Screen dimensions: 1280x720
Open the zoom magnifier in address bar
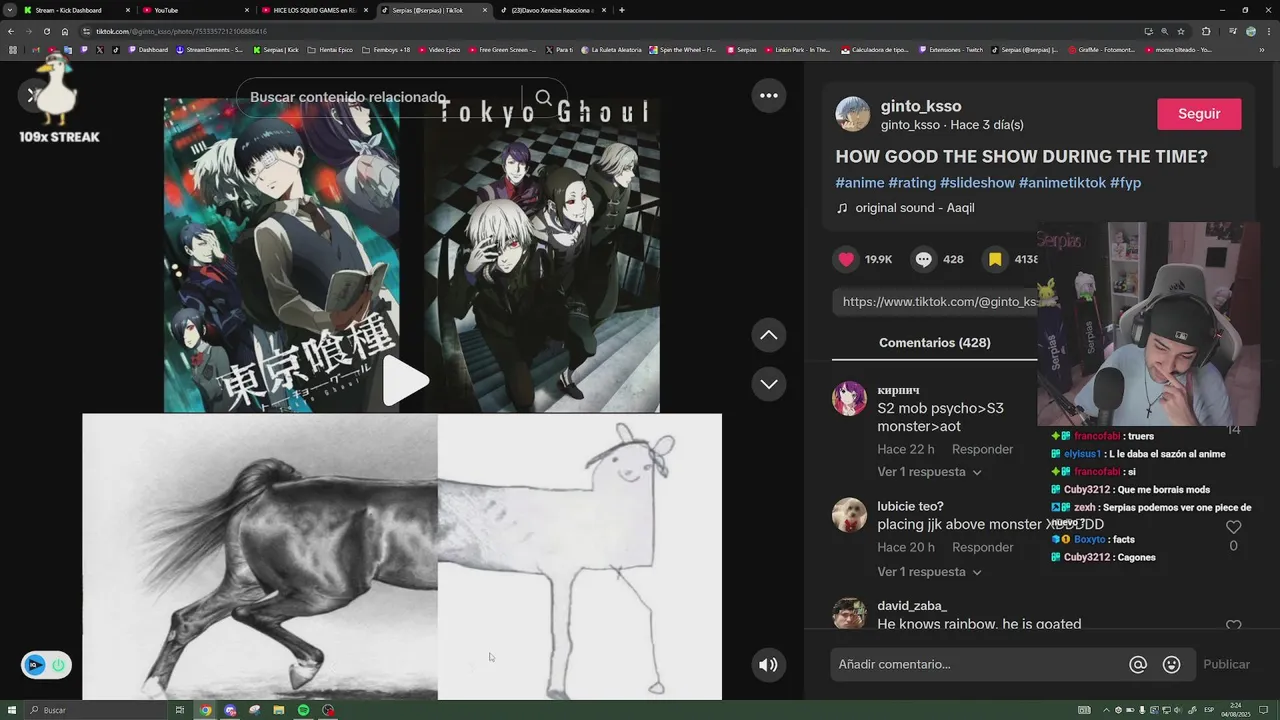1164,31
